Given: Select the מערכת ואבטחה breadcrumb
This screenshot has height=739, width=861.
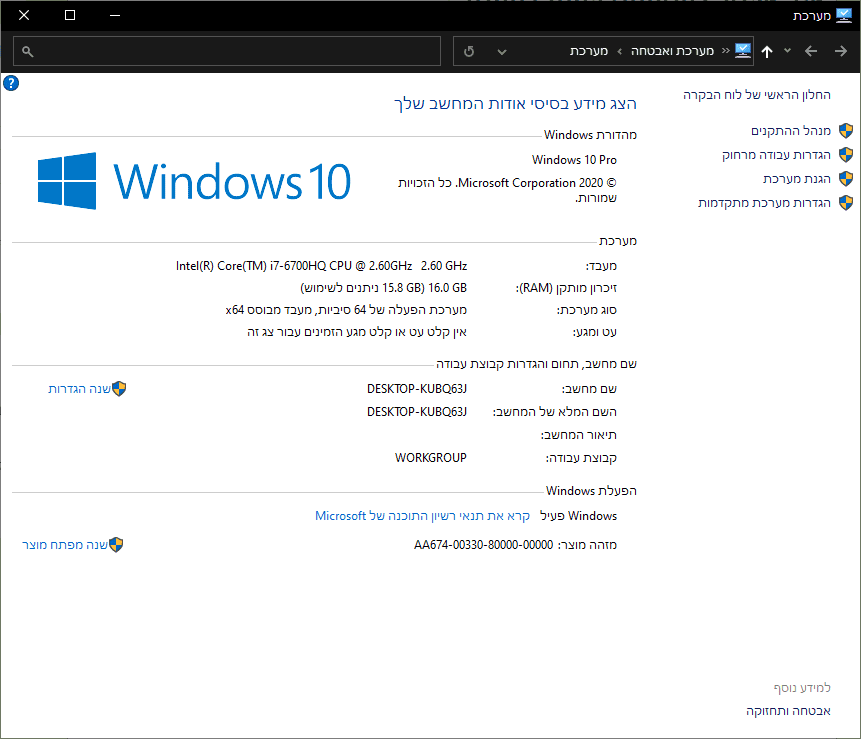Looking at the screenshot, I should click(x=672, y=51).
